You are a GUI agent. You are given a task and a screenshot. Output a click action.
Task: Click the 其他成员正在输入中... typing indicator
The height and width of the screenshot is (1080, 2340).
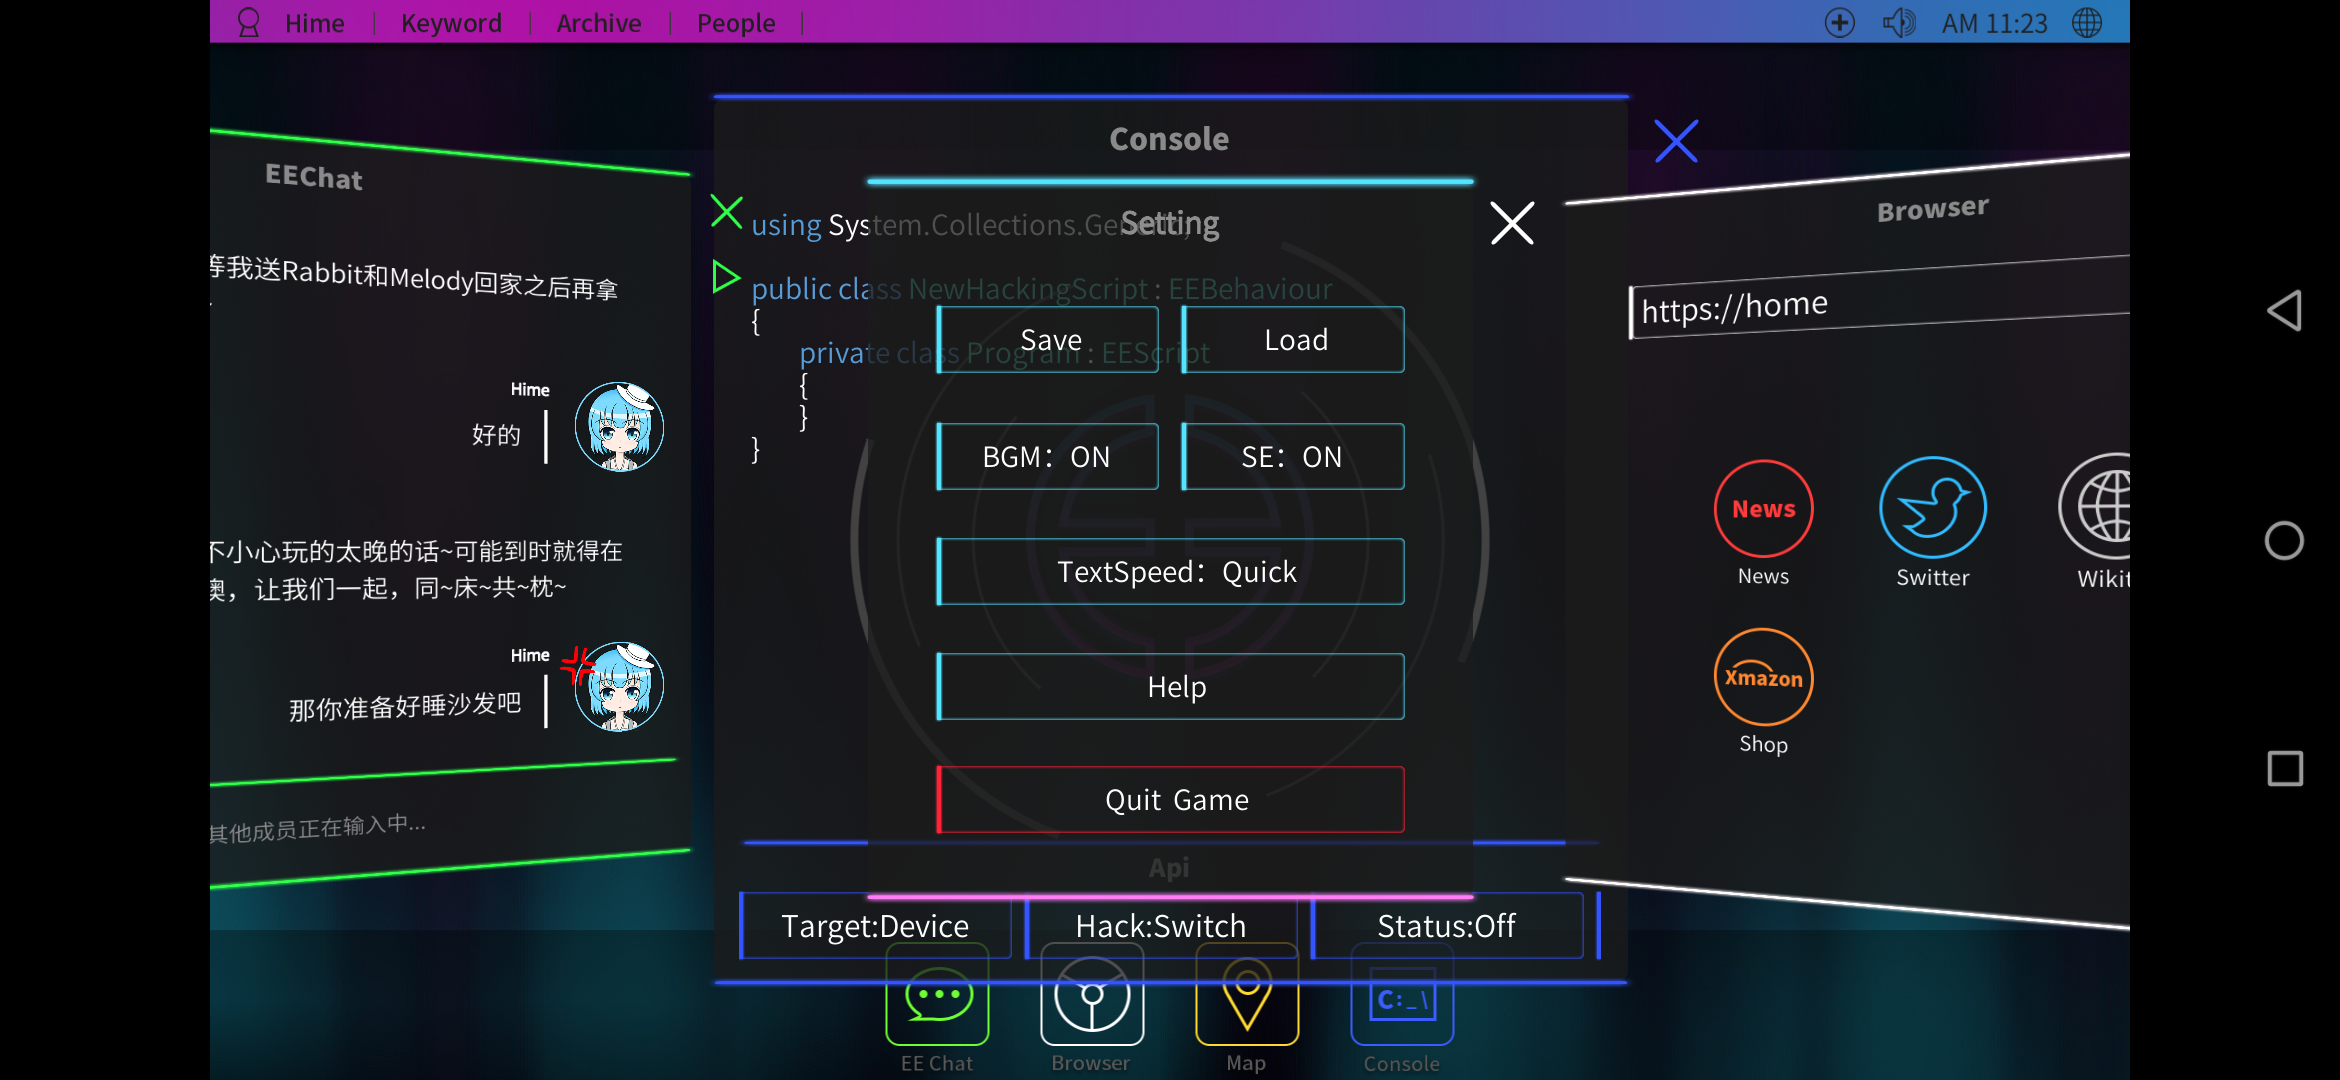click(x=318, y=829)
